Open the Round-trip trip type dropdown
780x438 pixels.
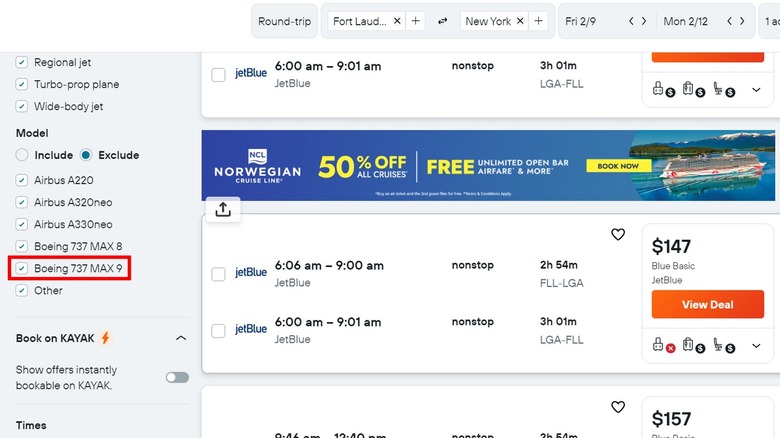pyautogui.click(x=285, y=21)
